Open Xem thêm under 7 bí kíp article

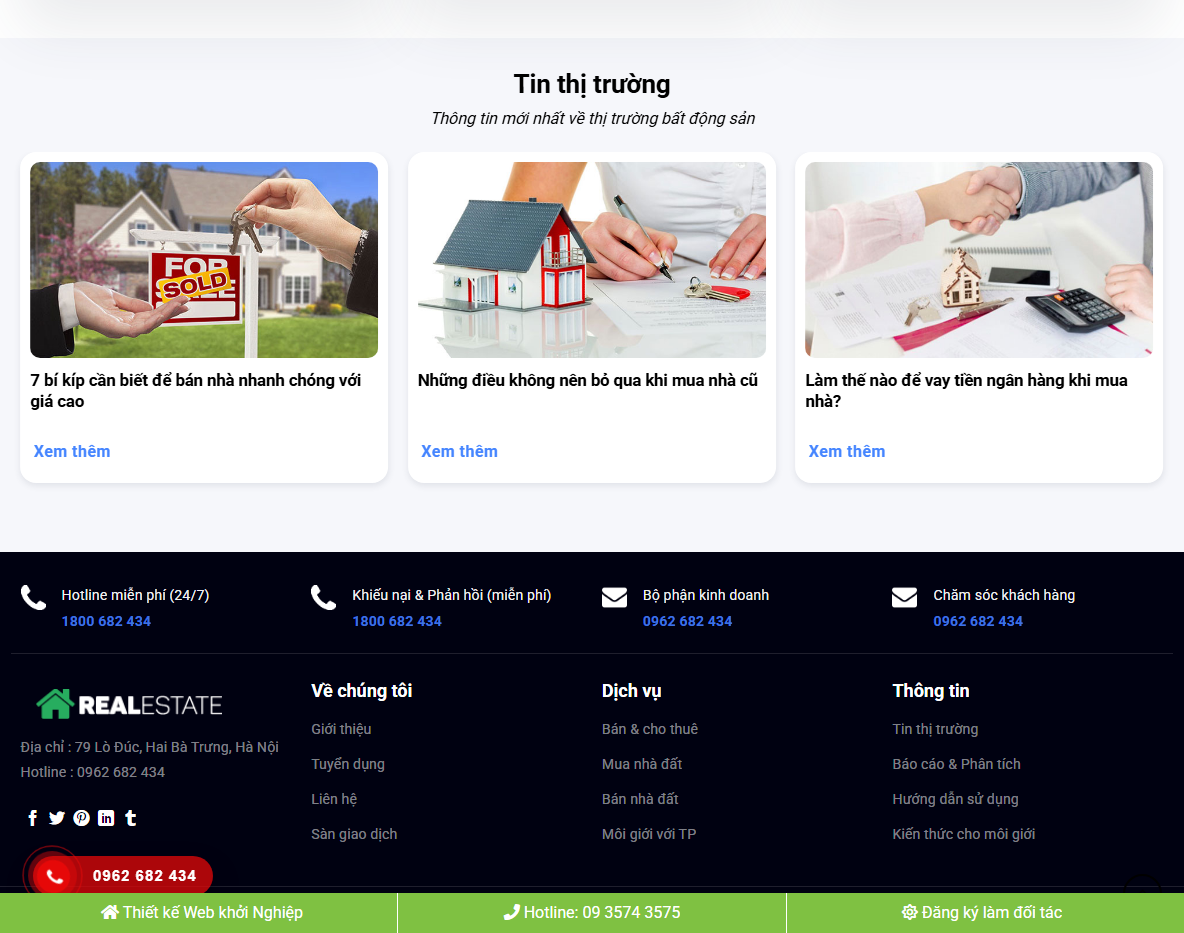pos(71,451)
